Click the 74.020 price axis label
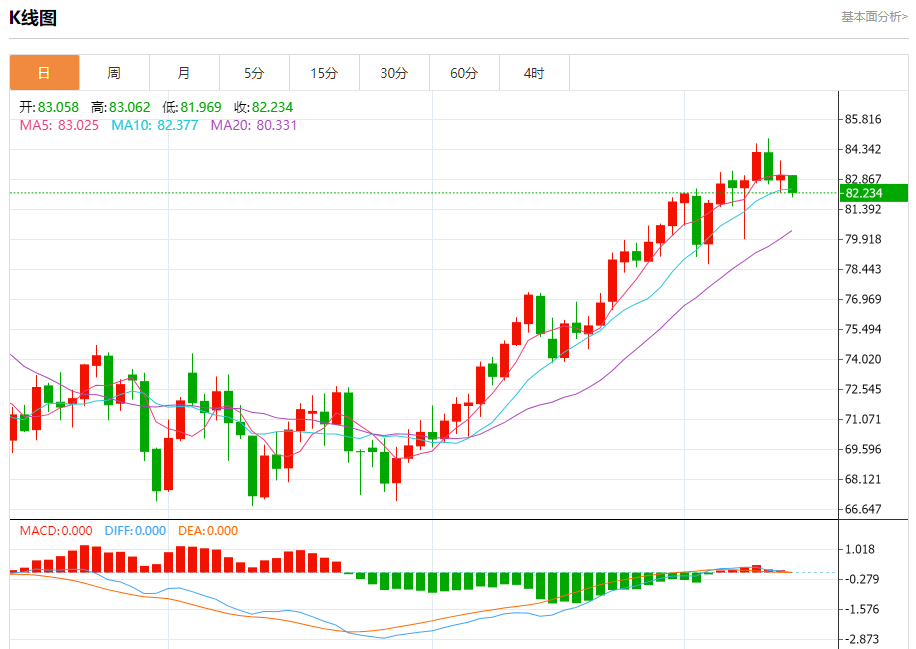The width and height of the screenshot is (916, 649). pos(863,359)
